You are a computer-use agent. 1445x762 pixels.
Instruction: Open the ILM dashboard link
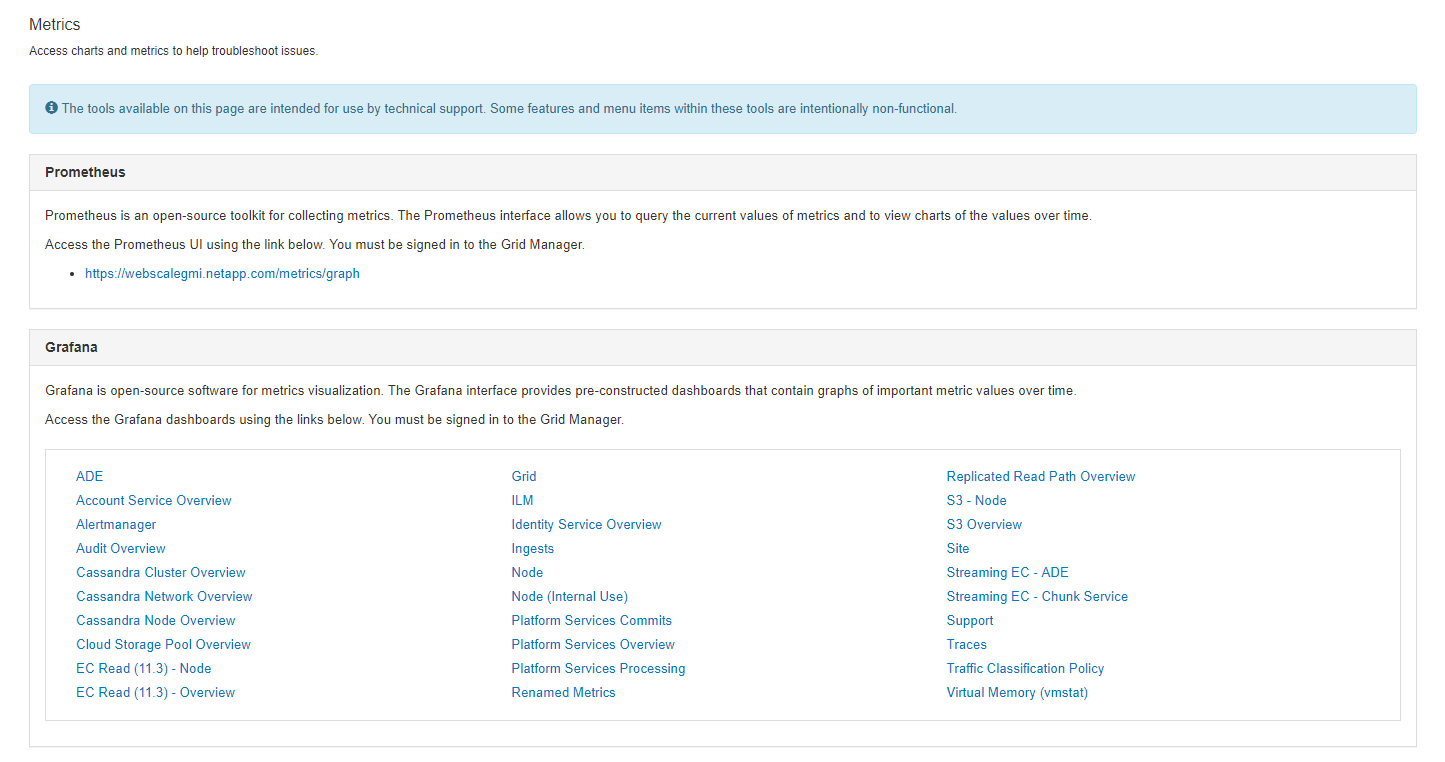[x=523, y=500]
